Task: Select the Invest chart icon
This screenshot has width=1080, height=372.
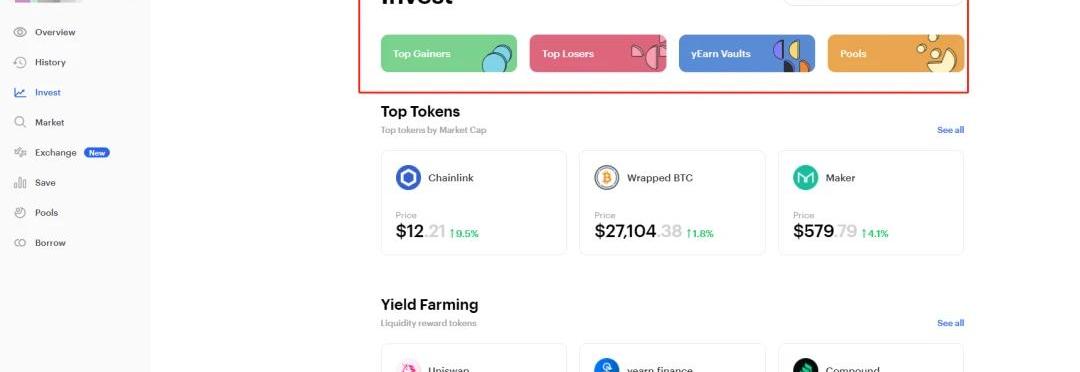Action: click(x=20, y=92)
